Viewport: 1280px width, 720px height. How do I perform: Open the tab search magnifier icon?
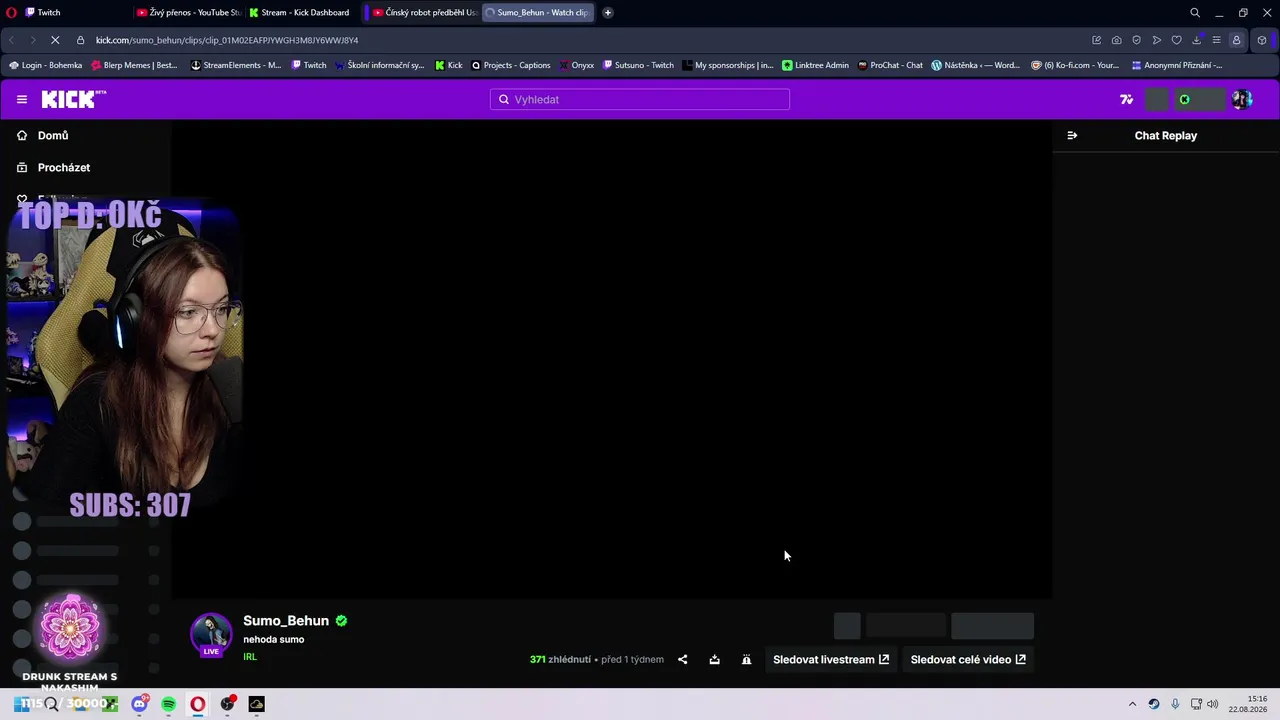[1195, 13]
